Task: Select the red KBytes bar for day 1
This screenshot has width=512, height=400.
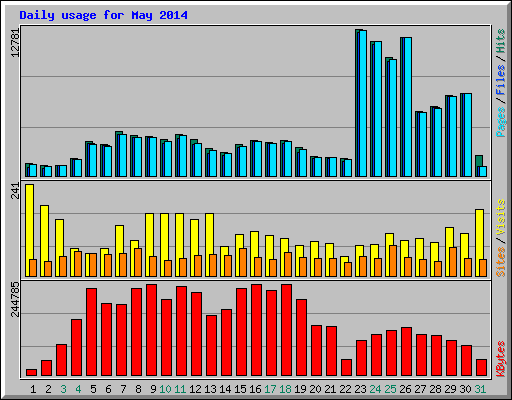Action: click(31, 372)
